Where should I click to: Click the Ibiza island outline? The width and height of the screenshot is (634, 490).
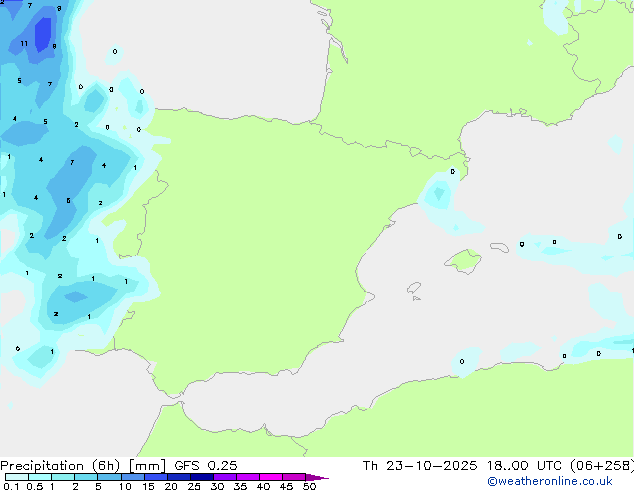click(x=414, y=288)
